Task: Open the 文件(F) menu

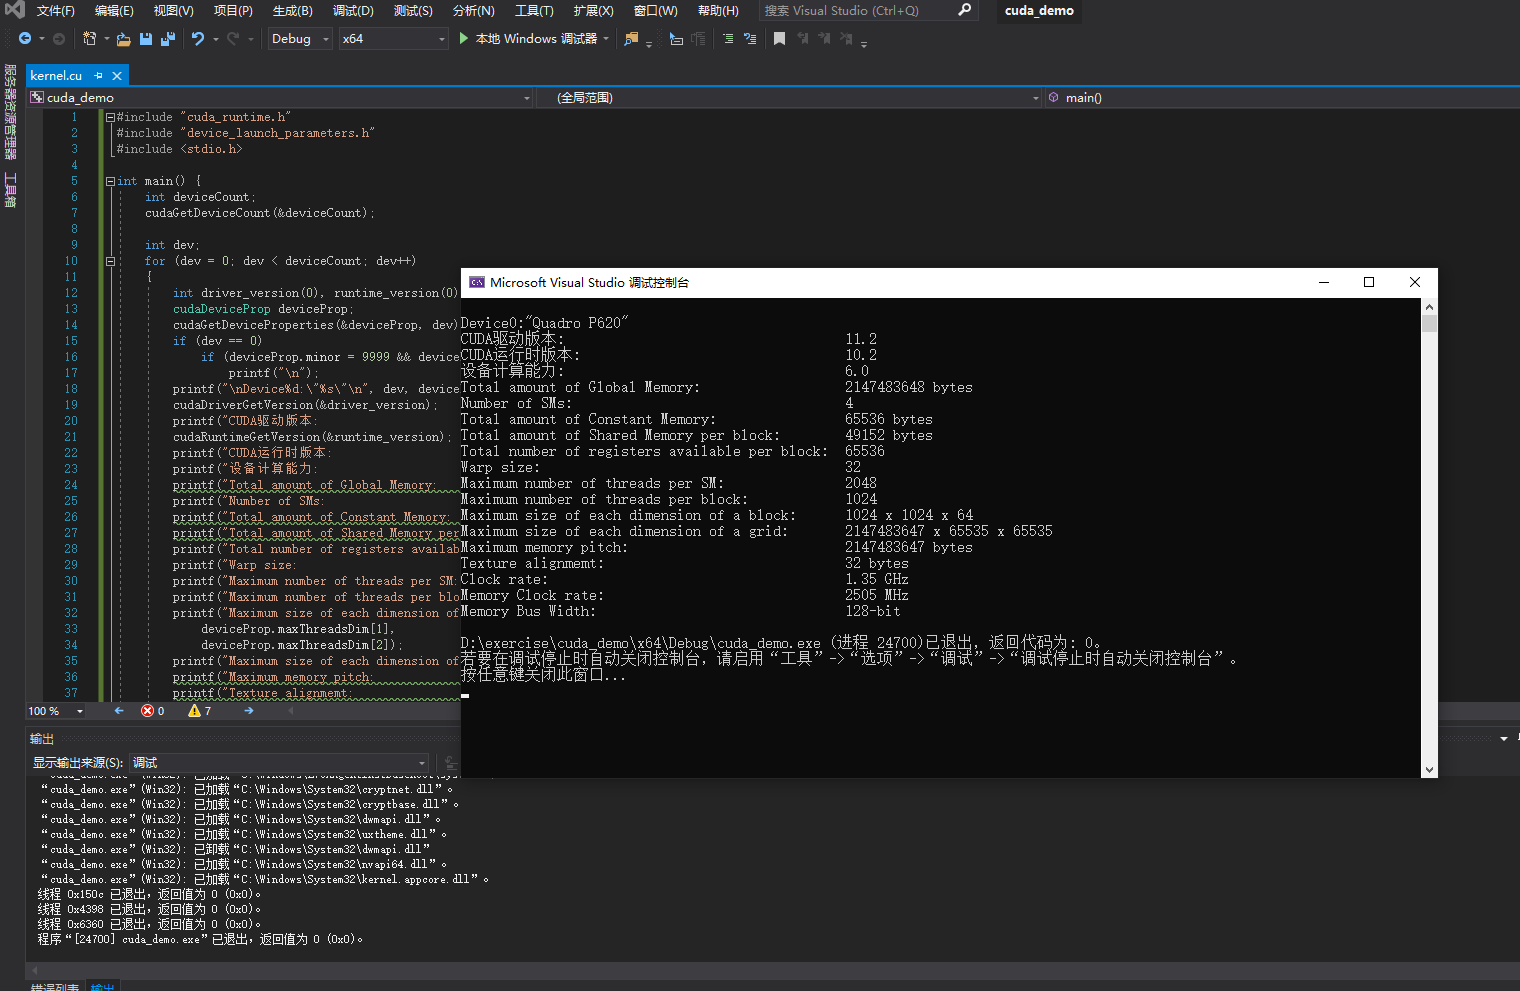Action: [x=55, y=10]
